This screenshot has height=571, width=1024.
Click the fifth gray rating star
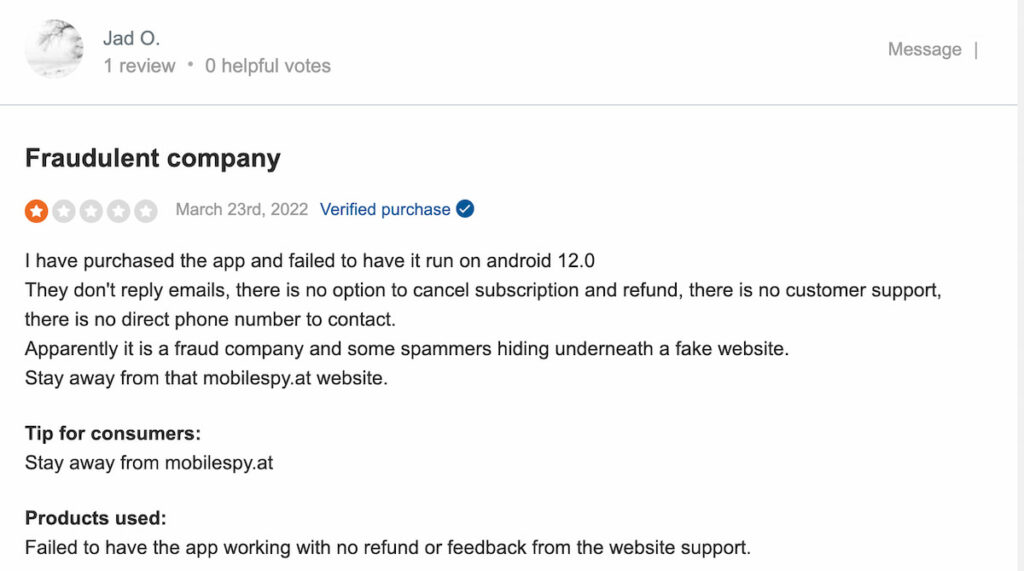click(x=146, y=210)
